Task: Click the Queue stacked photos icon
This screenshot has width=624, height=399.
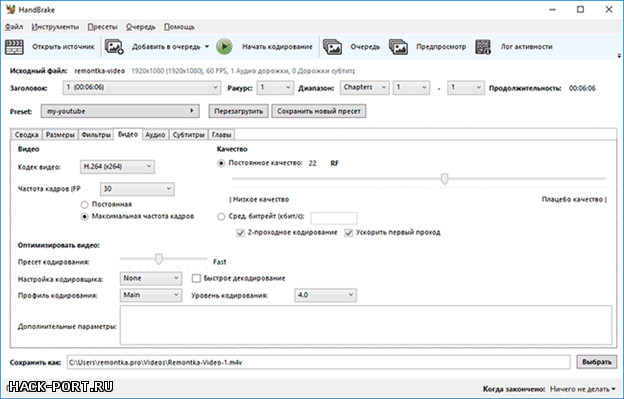Action: click(x=332, y=47)
